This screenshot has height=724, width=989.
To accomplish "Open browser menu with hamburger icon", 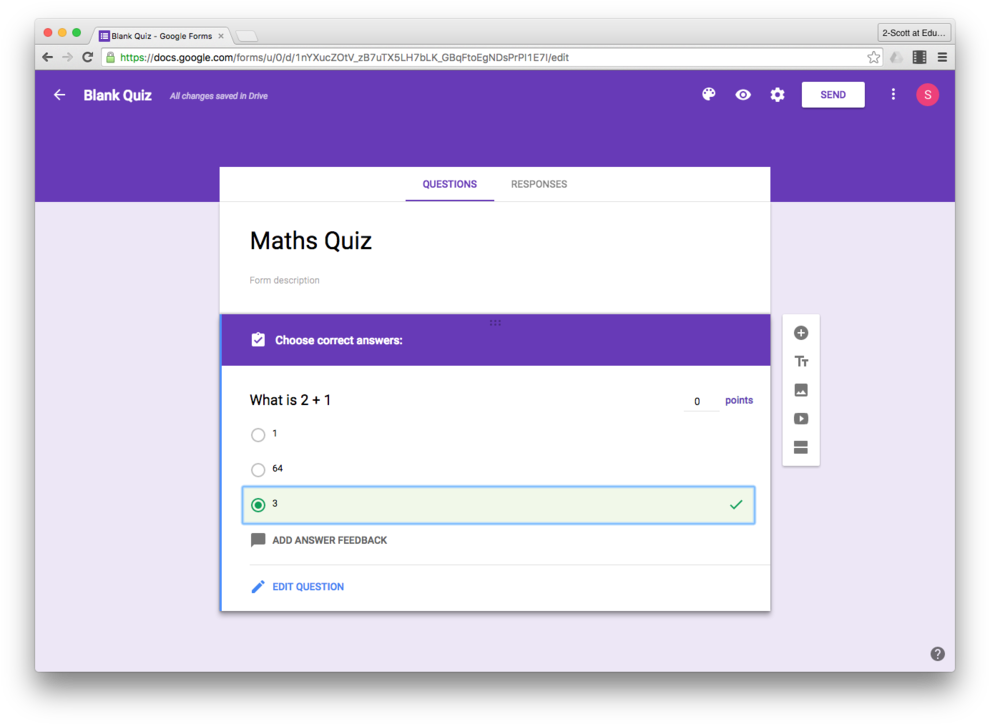I will 941,57.
